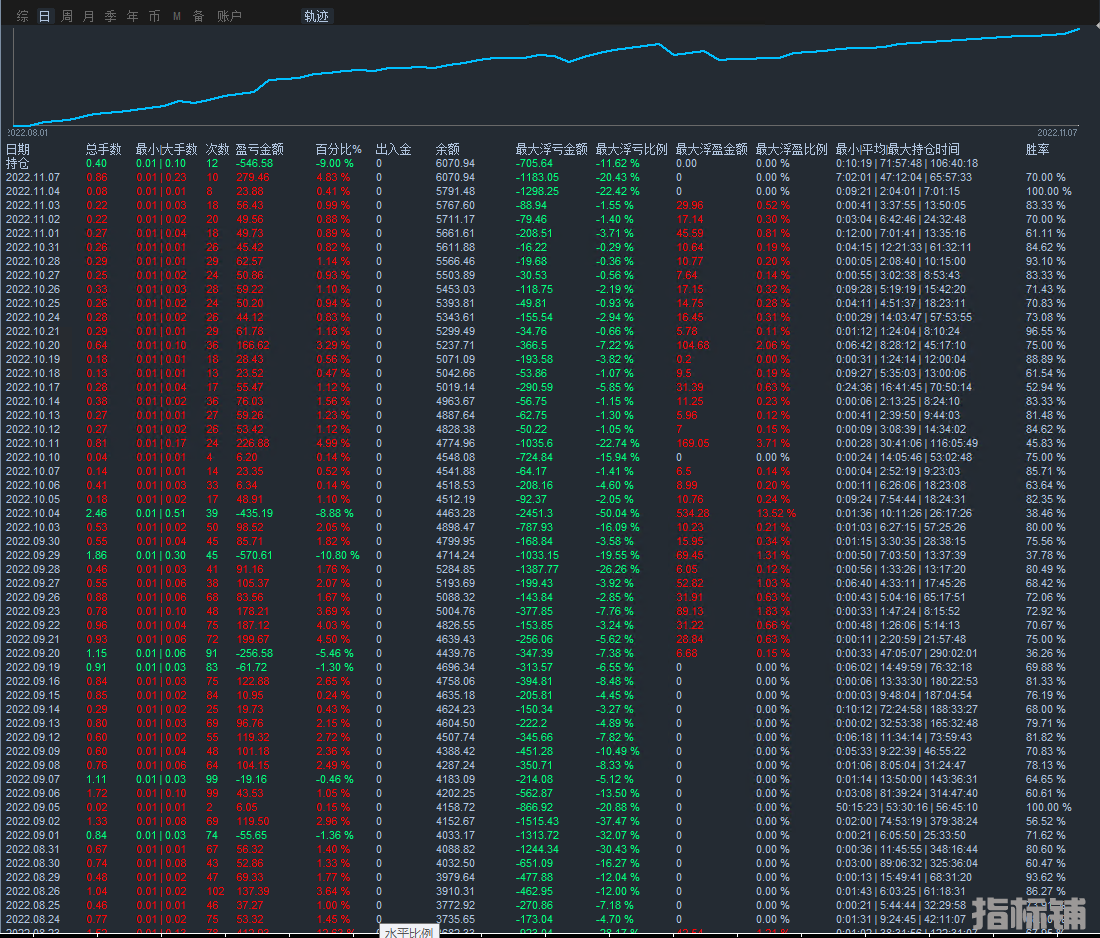The width and height of the screenshot is (1100, 938).
Task: Switch to the 账户 account tab
Action: click(229, 16)
